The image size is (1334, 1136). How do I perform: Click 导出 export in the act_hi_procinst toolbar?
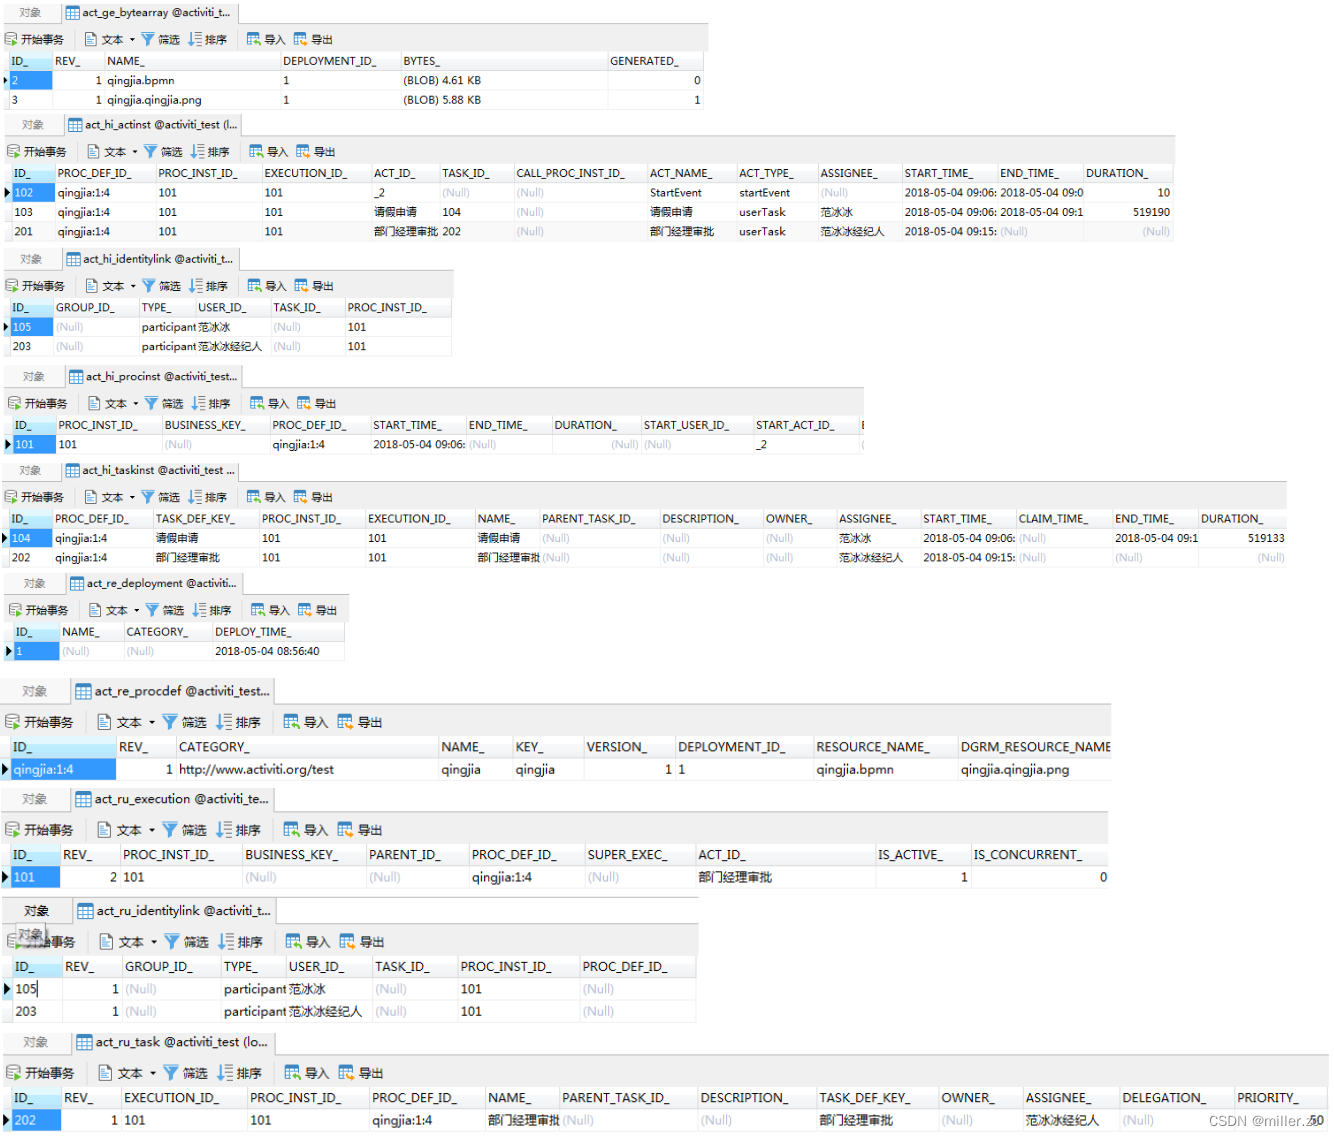pyautogui.click(x=317, y=404)
